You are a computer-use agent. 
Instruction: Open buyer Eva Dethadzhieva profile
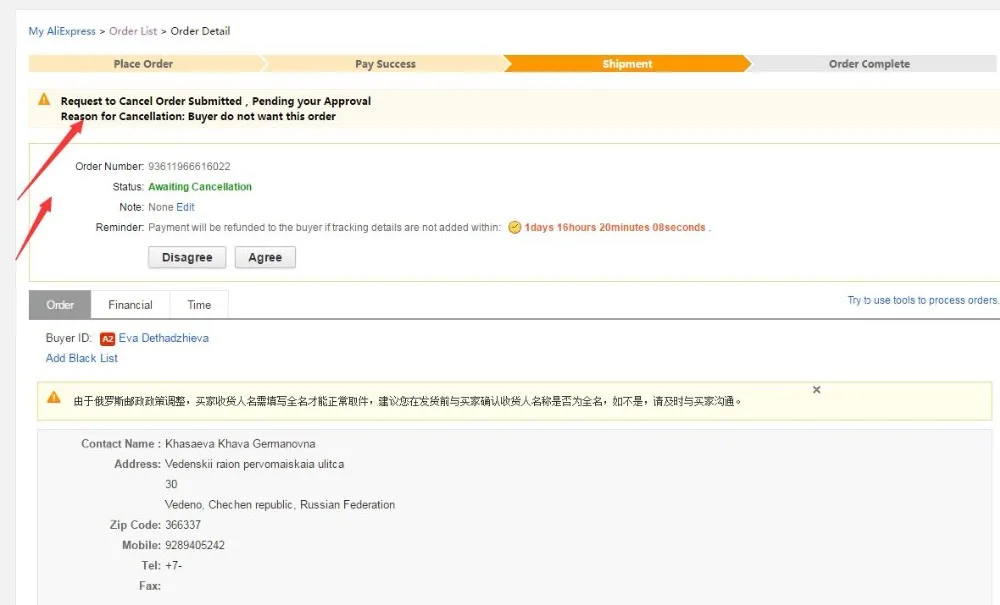click(x=163, y=338)
